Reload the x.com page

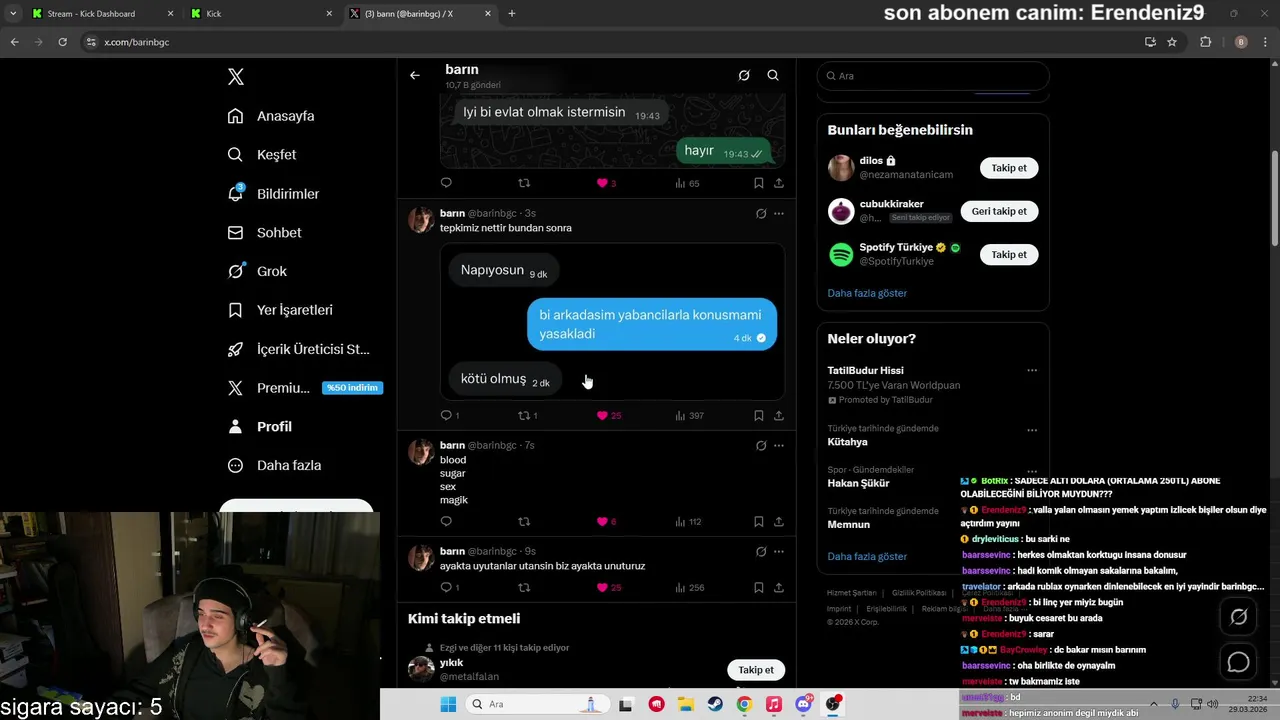point(63,42)
